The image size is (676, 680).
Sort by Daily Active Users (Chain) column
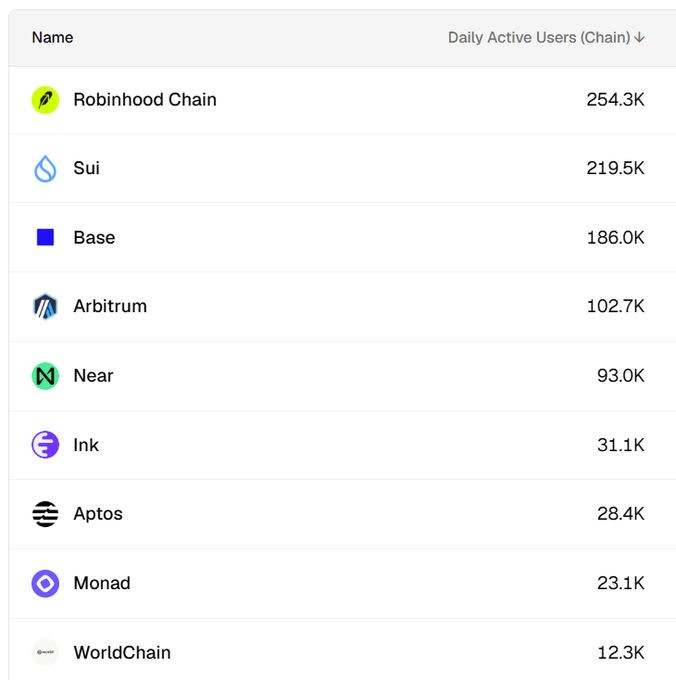[x=546, y=37]
